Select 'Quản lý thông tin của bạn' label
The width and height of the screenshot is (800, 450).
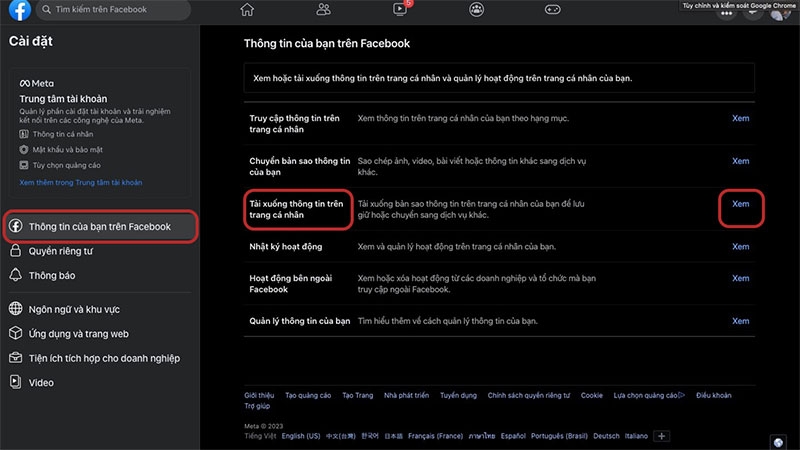pos(299,321)
